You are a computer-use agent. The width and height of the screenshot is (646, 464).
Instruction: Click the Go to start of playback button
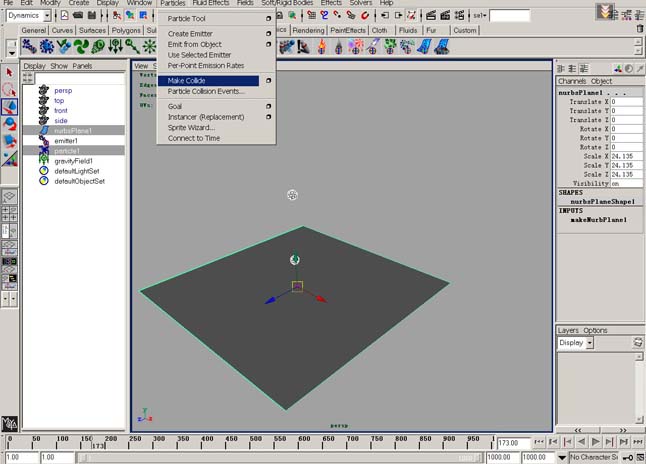[539, 442]
